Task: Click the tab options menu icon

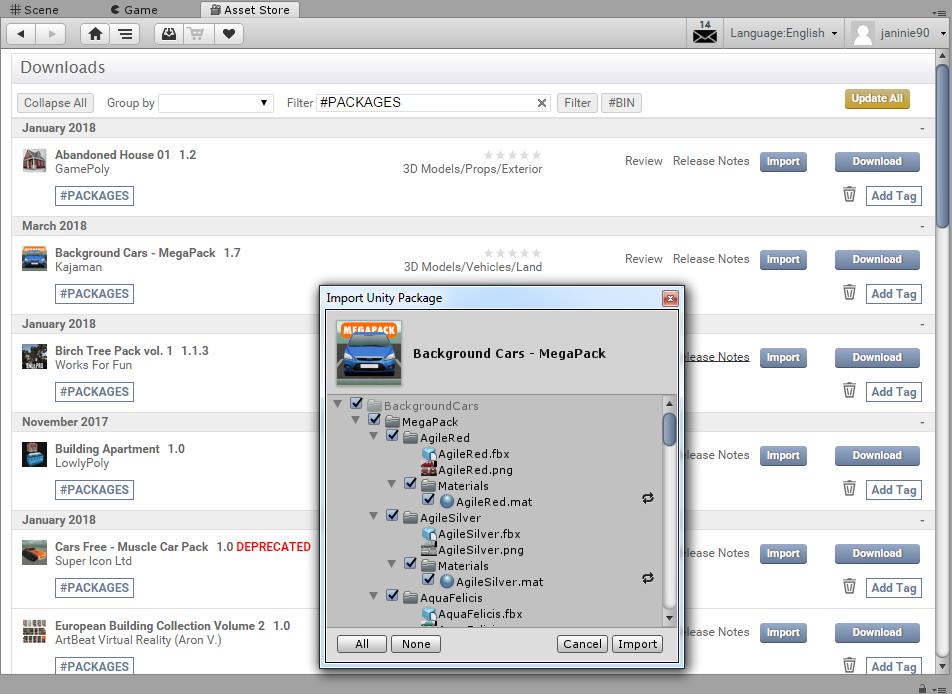Action: click(x=940, y=12)
